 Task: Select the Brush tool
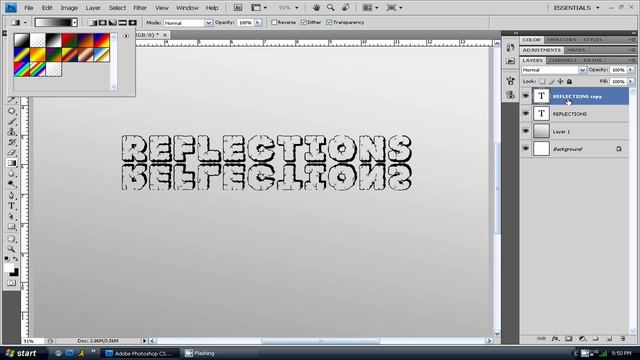tap(11, 121)
